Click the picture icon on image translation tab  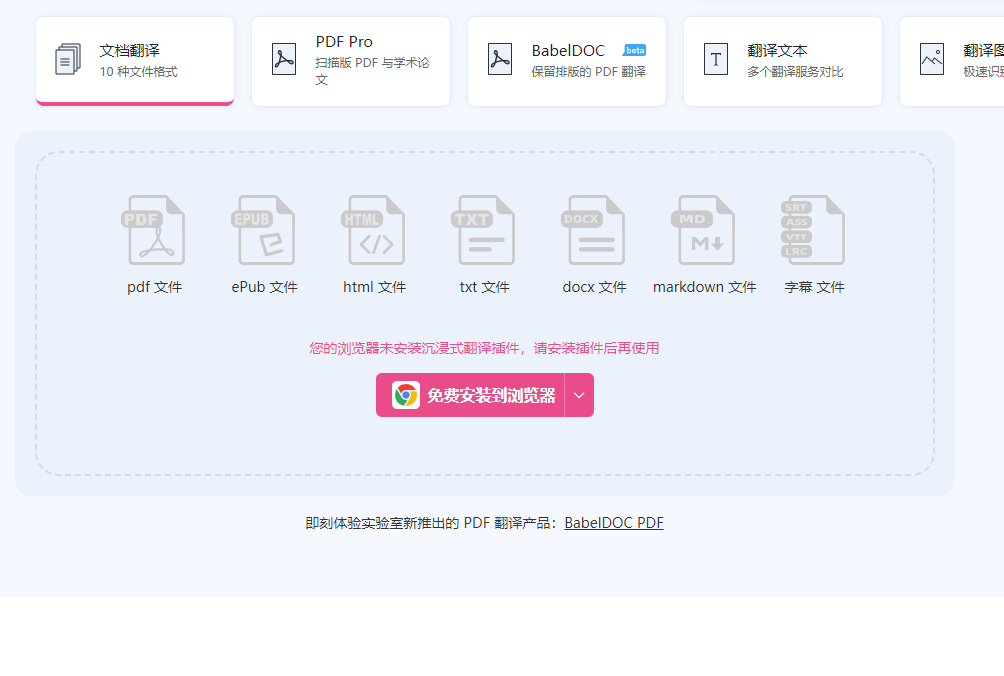click(932, 60)
